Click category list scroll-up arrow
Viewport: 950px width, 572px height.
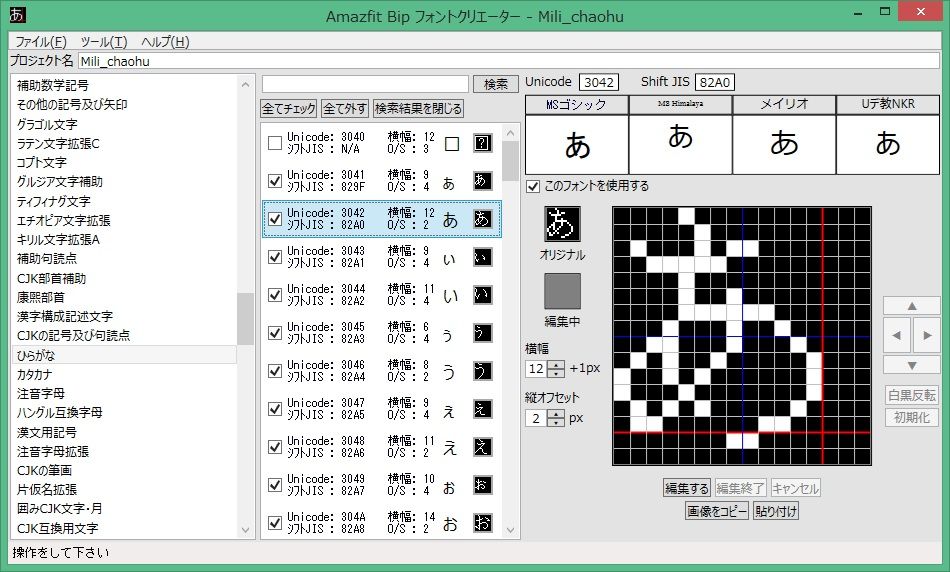[x=245, y=84]
